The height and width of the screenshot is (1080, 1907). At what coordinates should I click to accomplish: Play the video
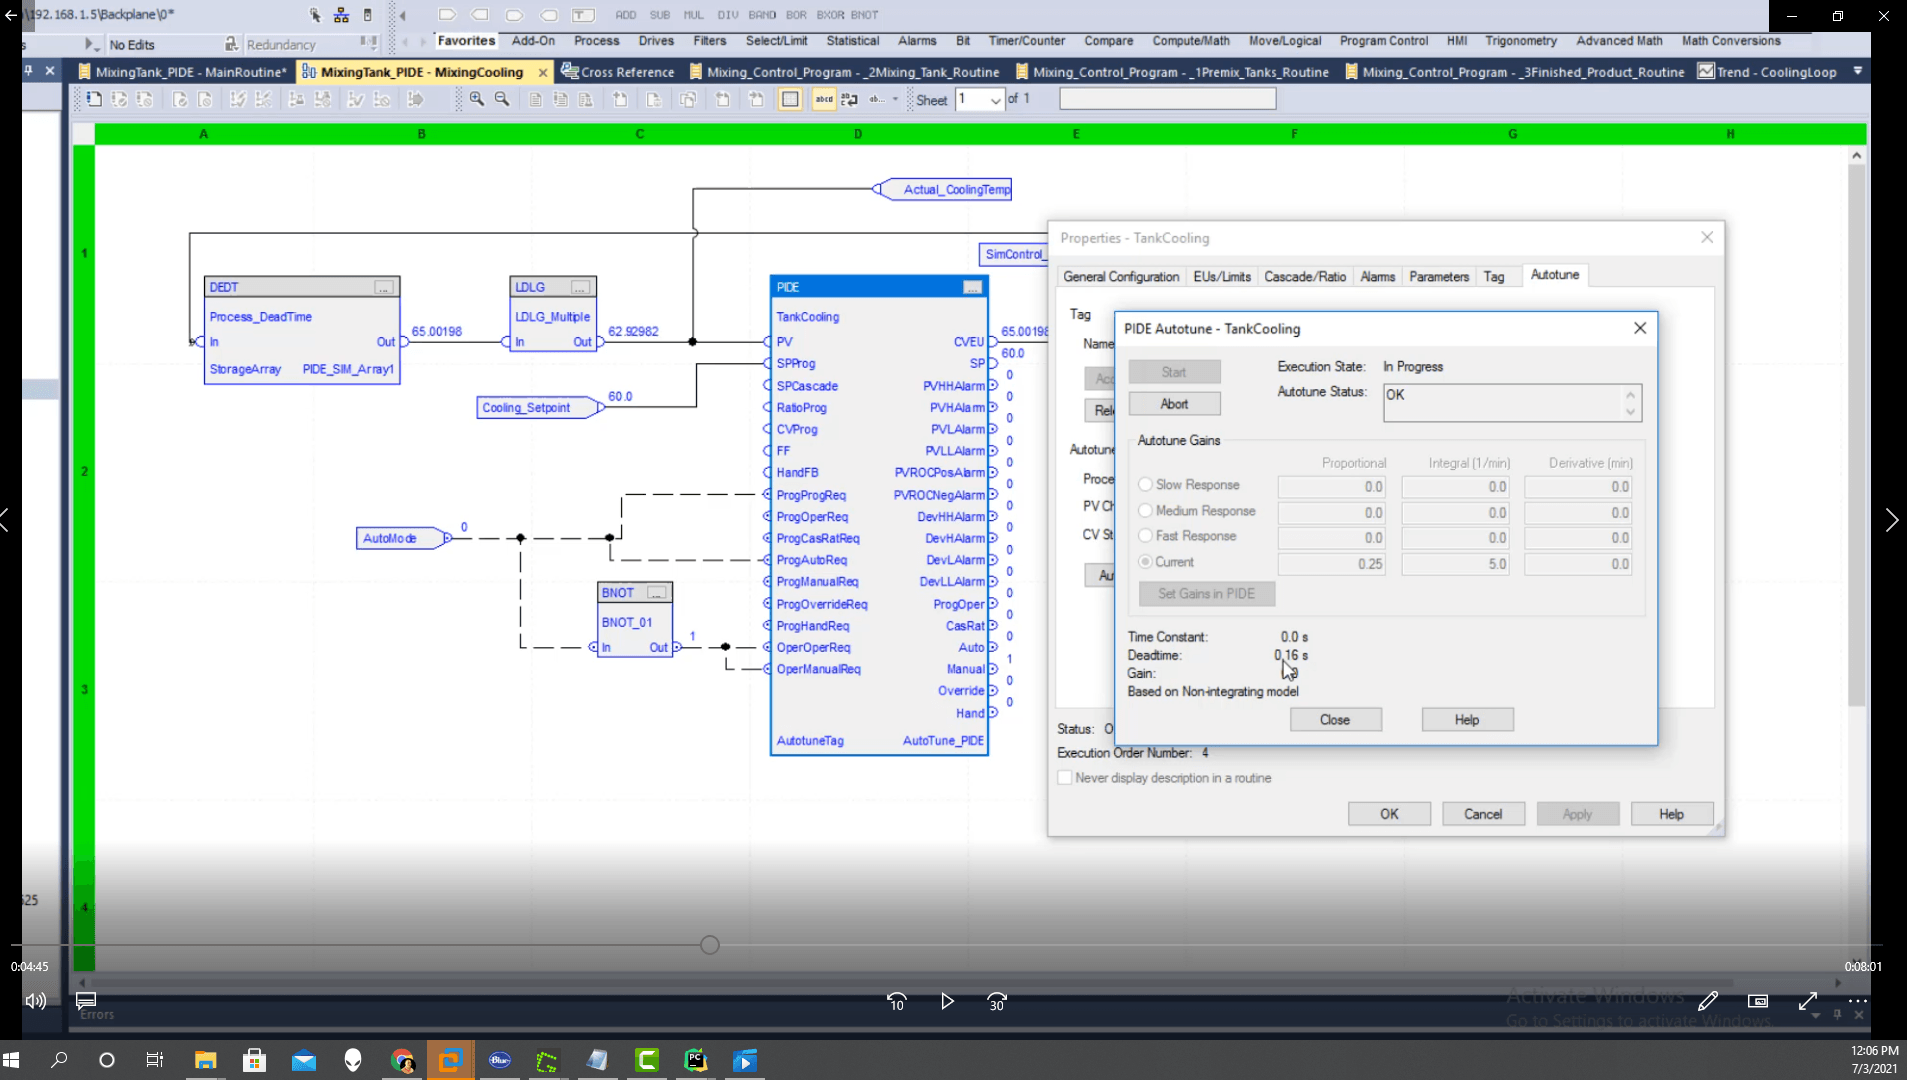click(x=946, y=1001)
